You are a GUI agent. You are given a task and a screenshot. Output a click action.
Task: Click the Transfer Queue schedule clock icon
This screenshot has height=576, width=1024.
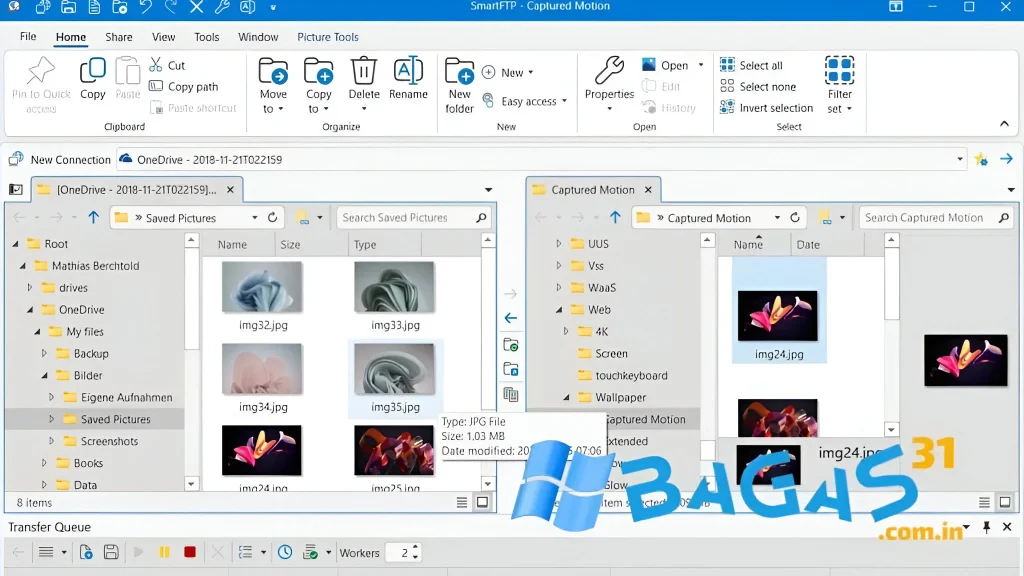pos(285,552)
